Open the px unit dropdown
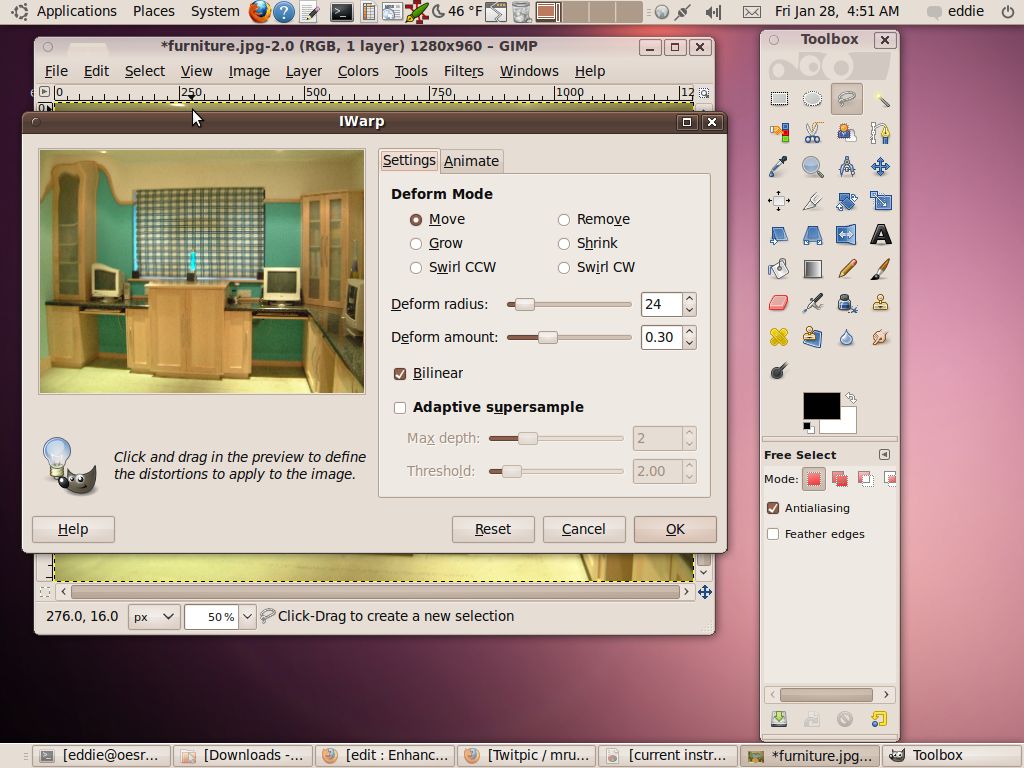The image size is (1024, 768). tap(154, 616)
